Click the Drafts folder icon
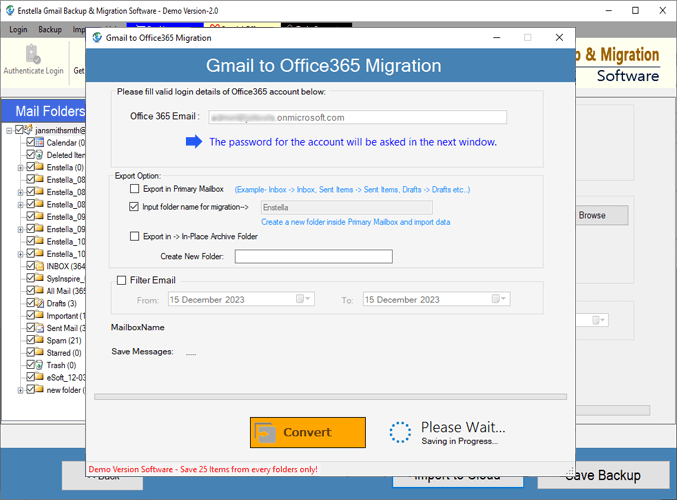The width and height of the screenshot is (677, 500). [40, 304]
